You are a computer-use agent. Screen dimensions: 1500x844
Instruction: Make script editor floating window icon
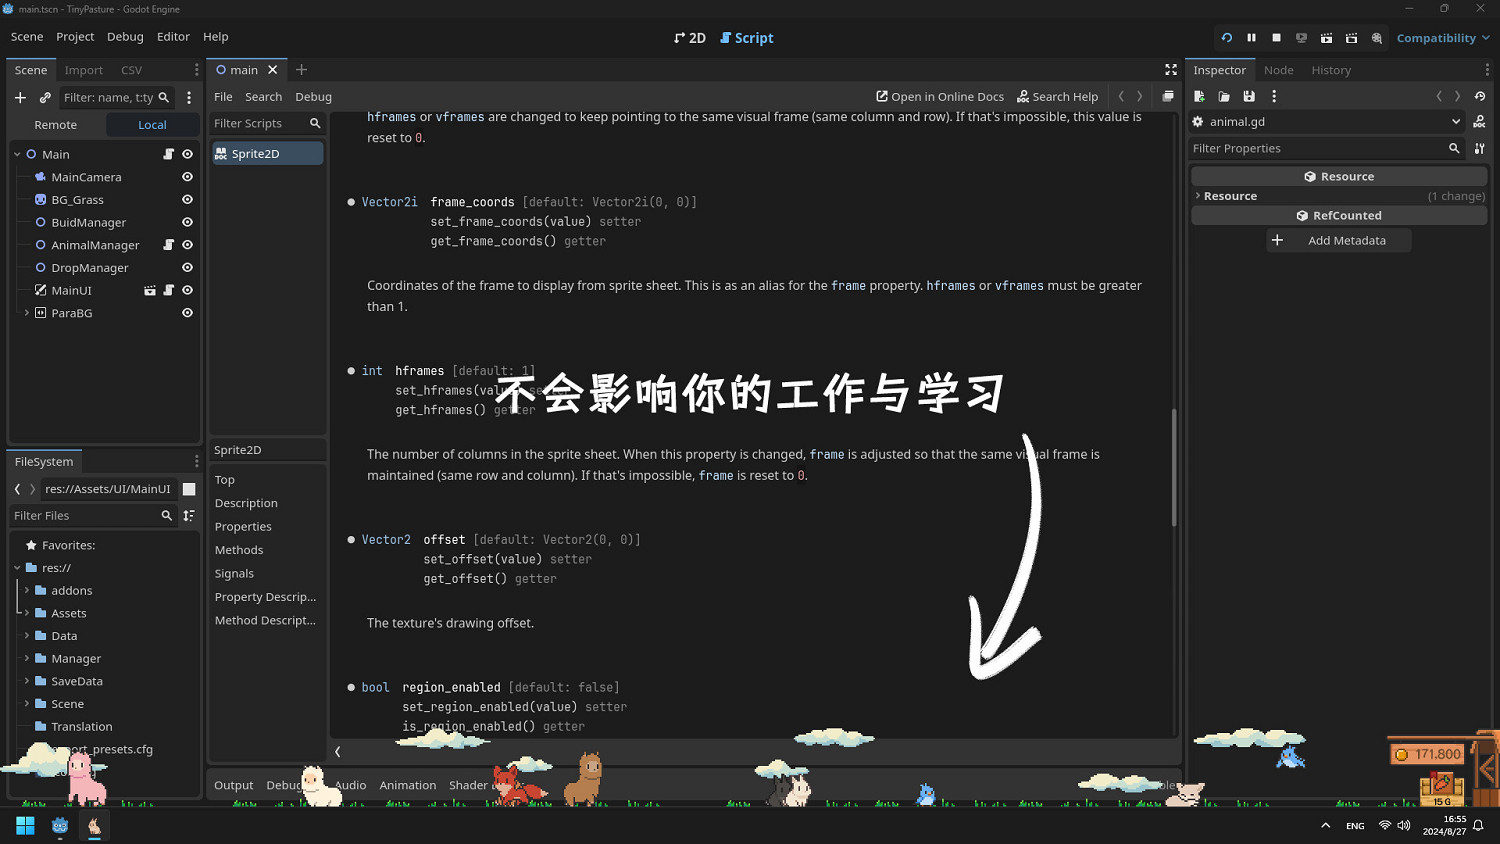coord(1167,97)
